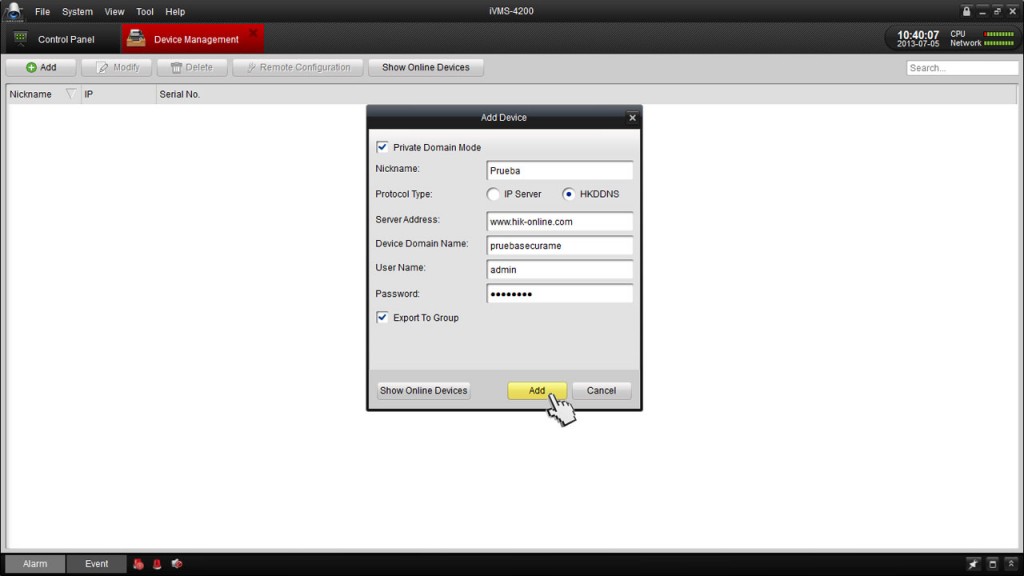The image size is (1024, 576).
Task: Close the Add Device dialog
Action: pos(632,118)
